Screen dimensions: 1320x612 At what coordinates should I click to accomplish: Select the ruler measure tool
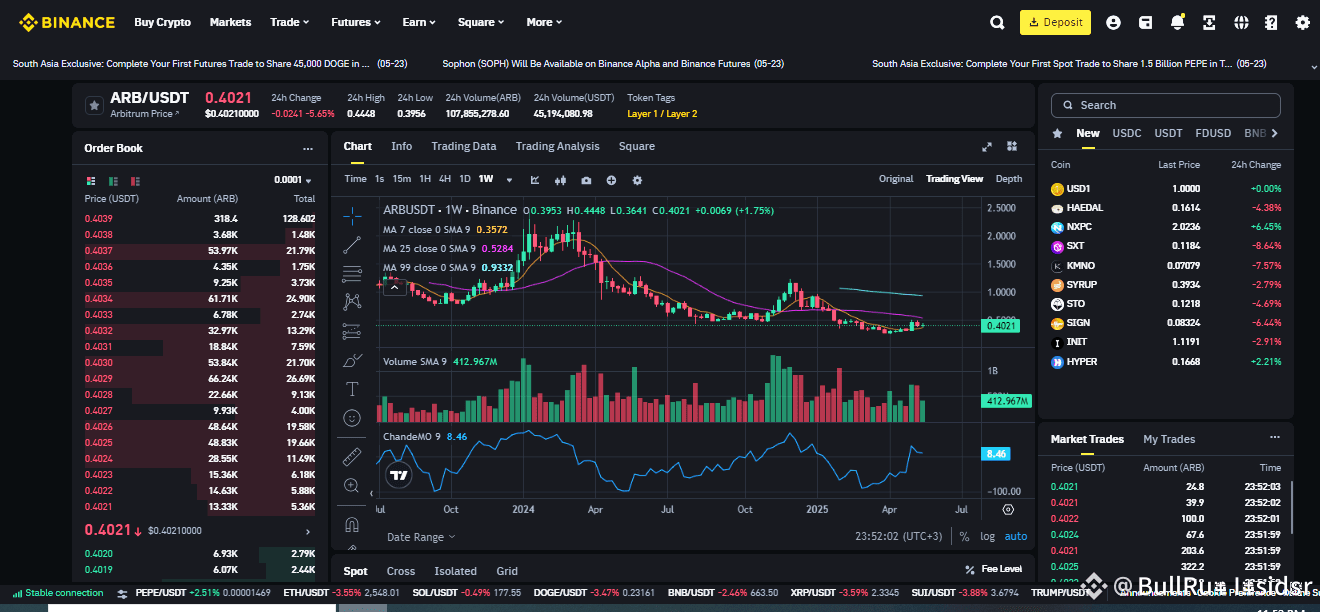[x=352, y=456]
